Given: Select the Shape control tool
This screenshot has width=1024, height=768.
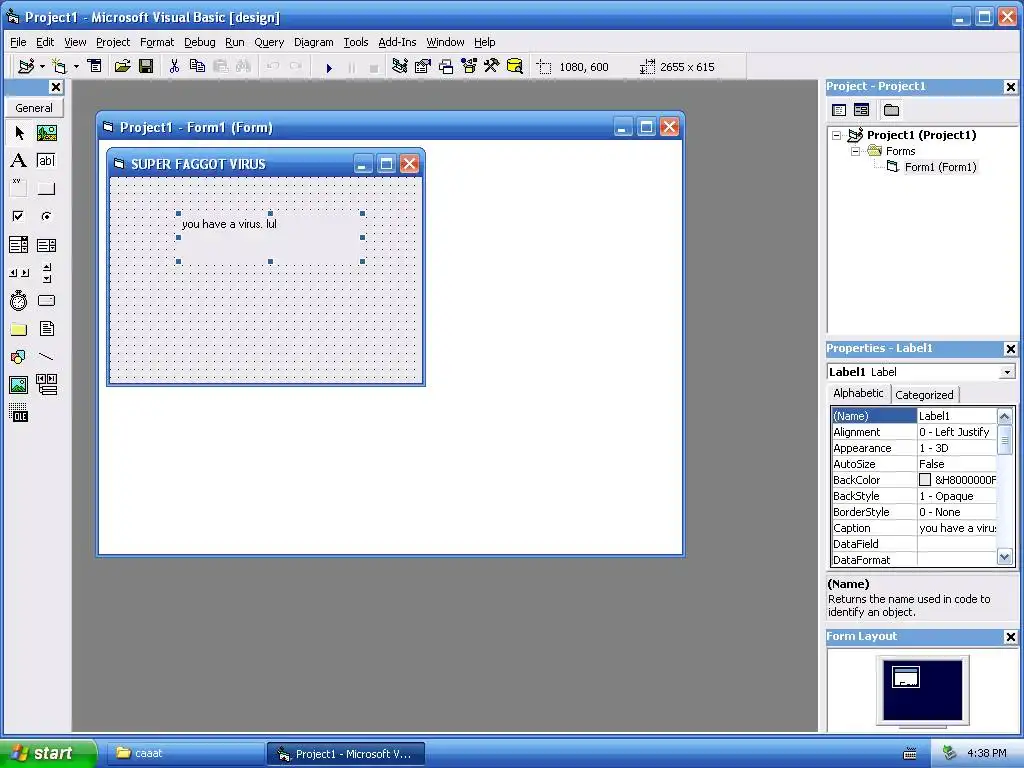Looking at the screenshot, I should click(19, 357).
